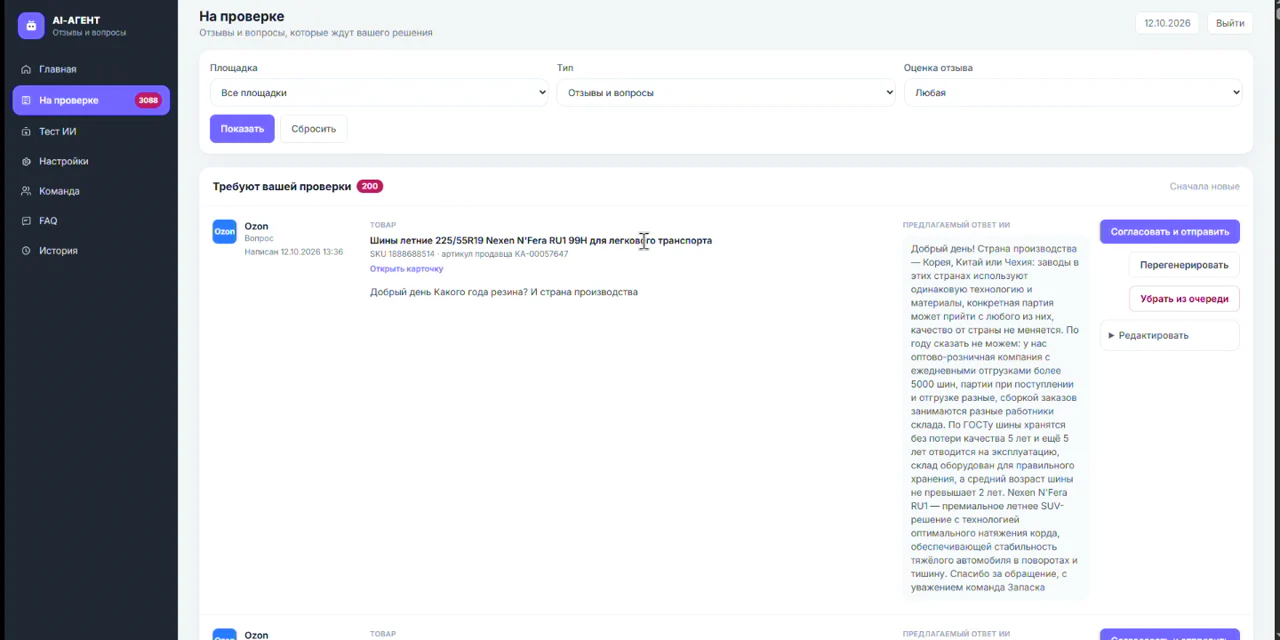Image resolution: width=1280 pixels, height=640 pixels.
Task: Open the Тип dropdown Отзывы и вопросы
Action: (x=726, y=93)
